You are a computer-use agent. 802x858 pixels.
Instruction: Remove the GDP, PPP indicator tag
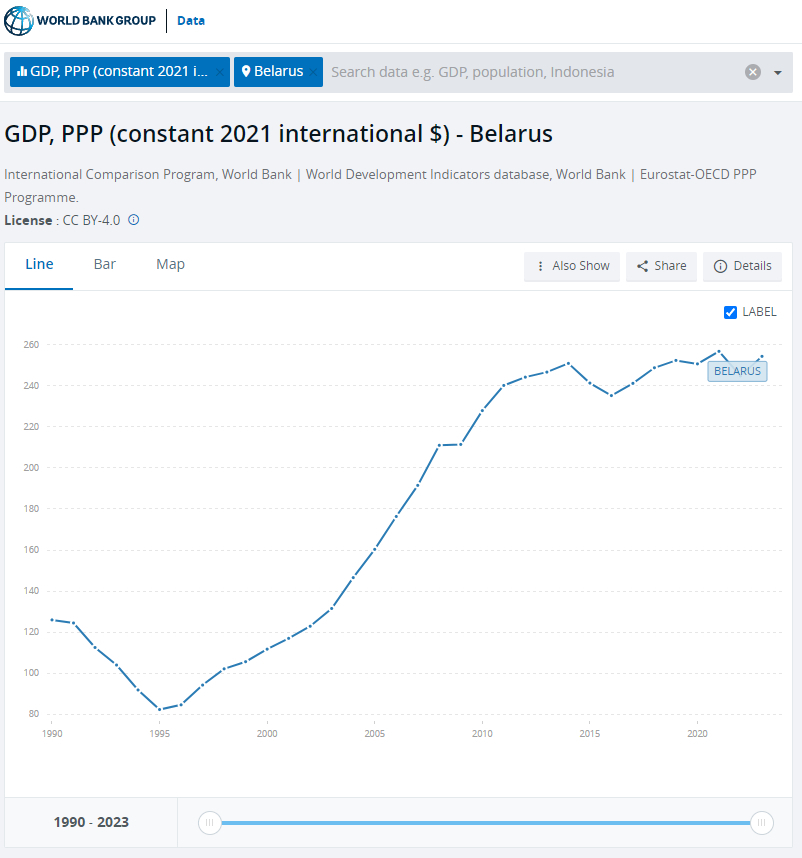[x=220, y=72]
